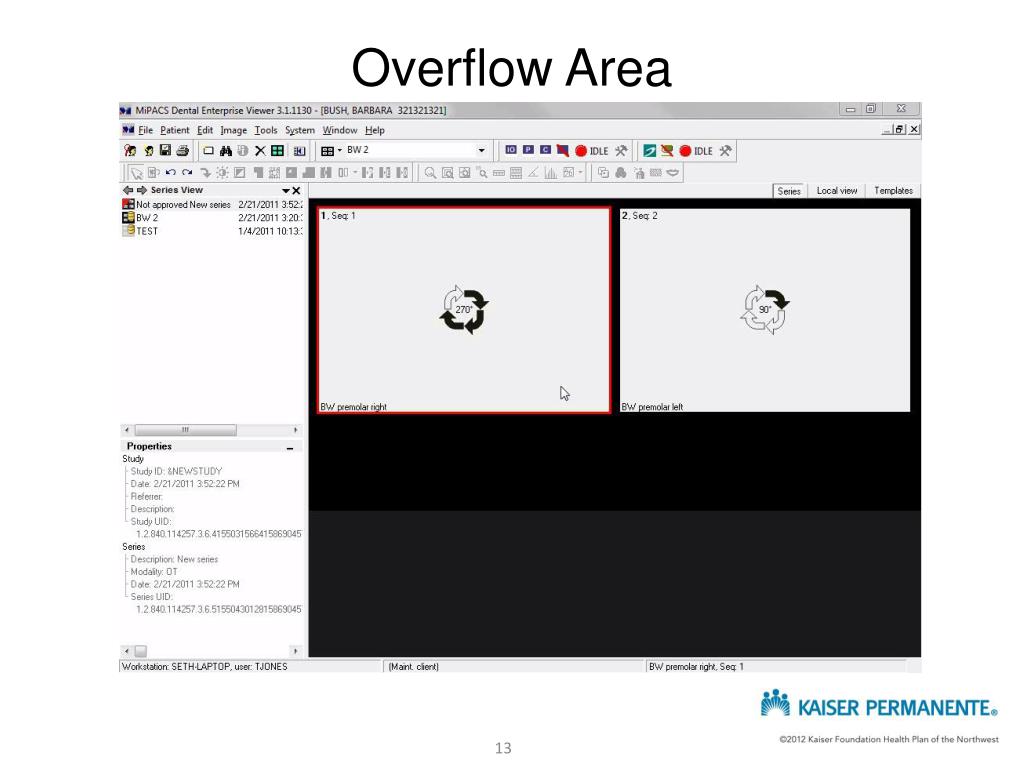
Task: Click the black X delete icon
Action: (x=260, y=151)
